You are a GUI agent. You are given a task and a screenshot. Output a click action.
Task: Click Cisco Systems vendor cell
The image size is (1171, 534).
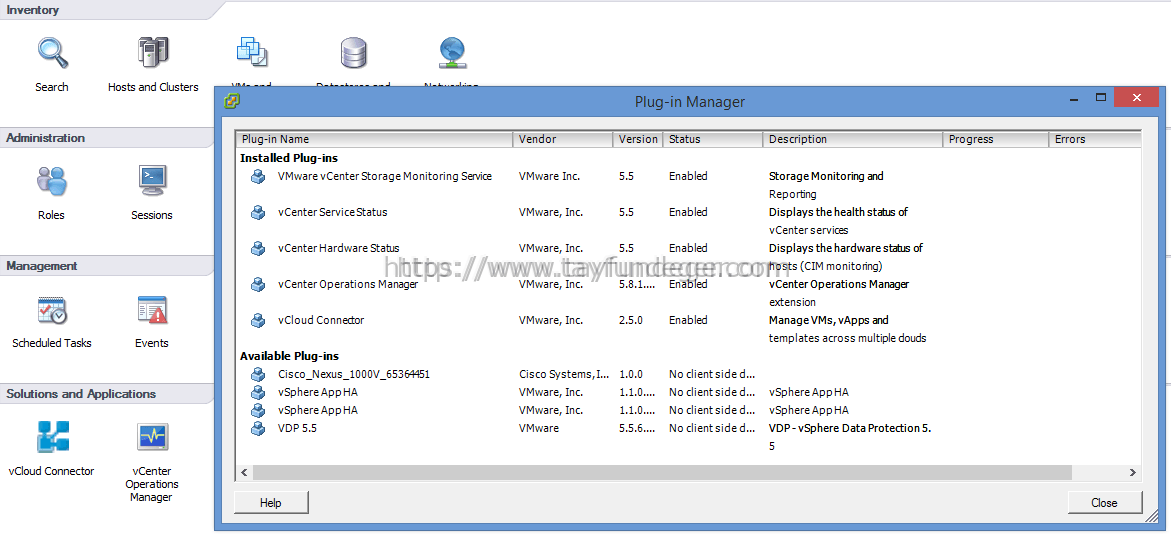point(564,374)
